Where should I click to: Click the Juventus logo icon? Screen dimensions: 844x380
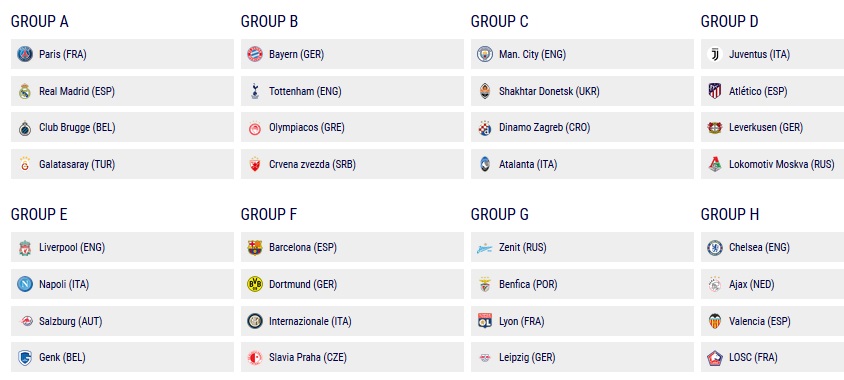coord(714,54)
